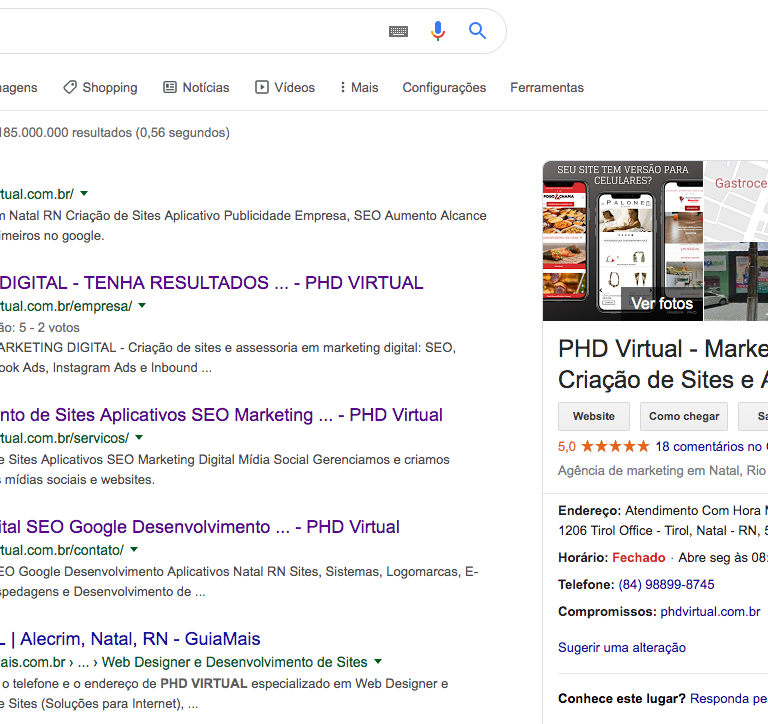
Task: Open 'SEO Google Desenvolvimento' result link
Action: click(200, 527)
